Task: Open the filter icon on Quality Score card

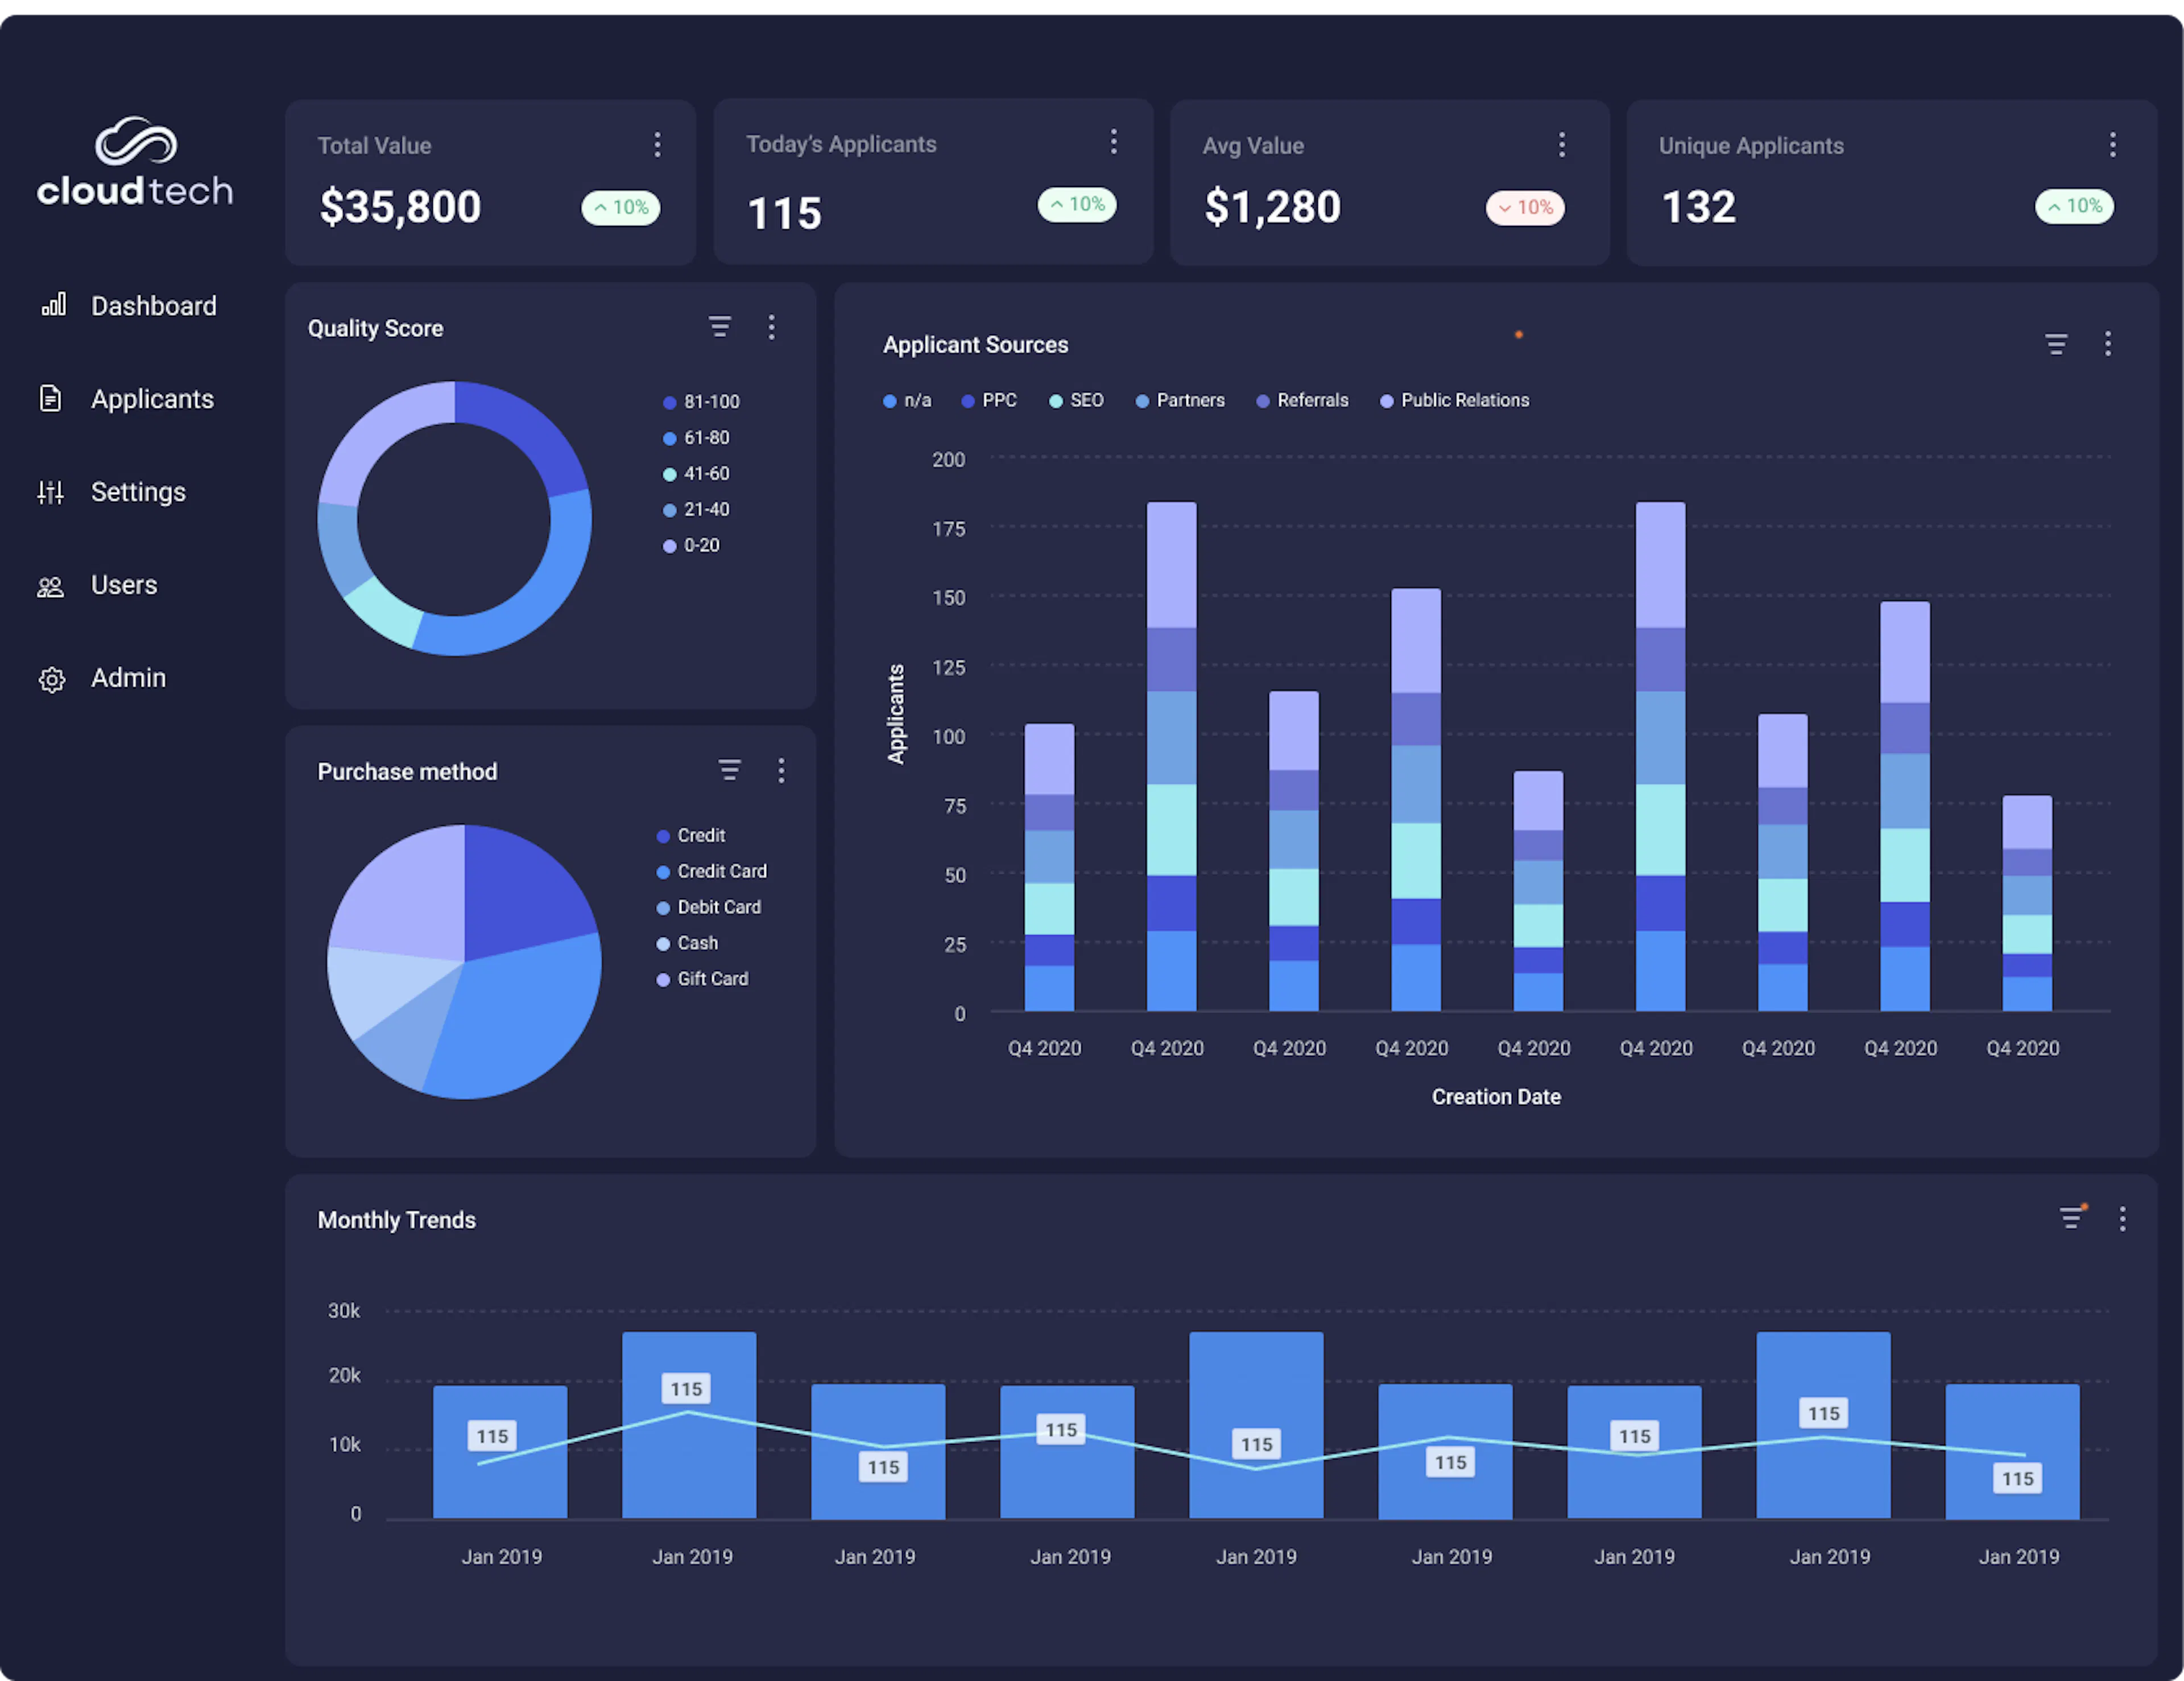Action: pyautogui.click(x=720, y=327)
